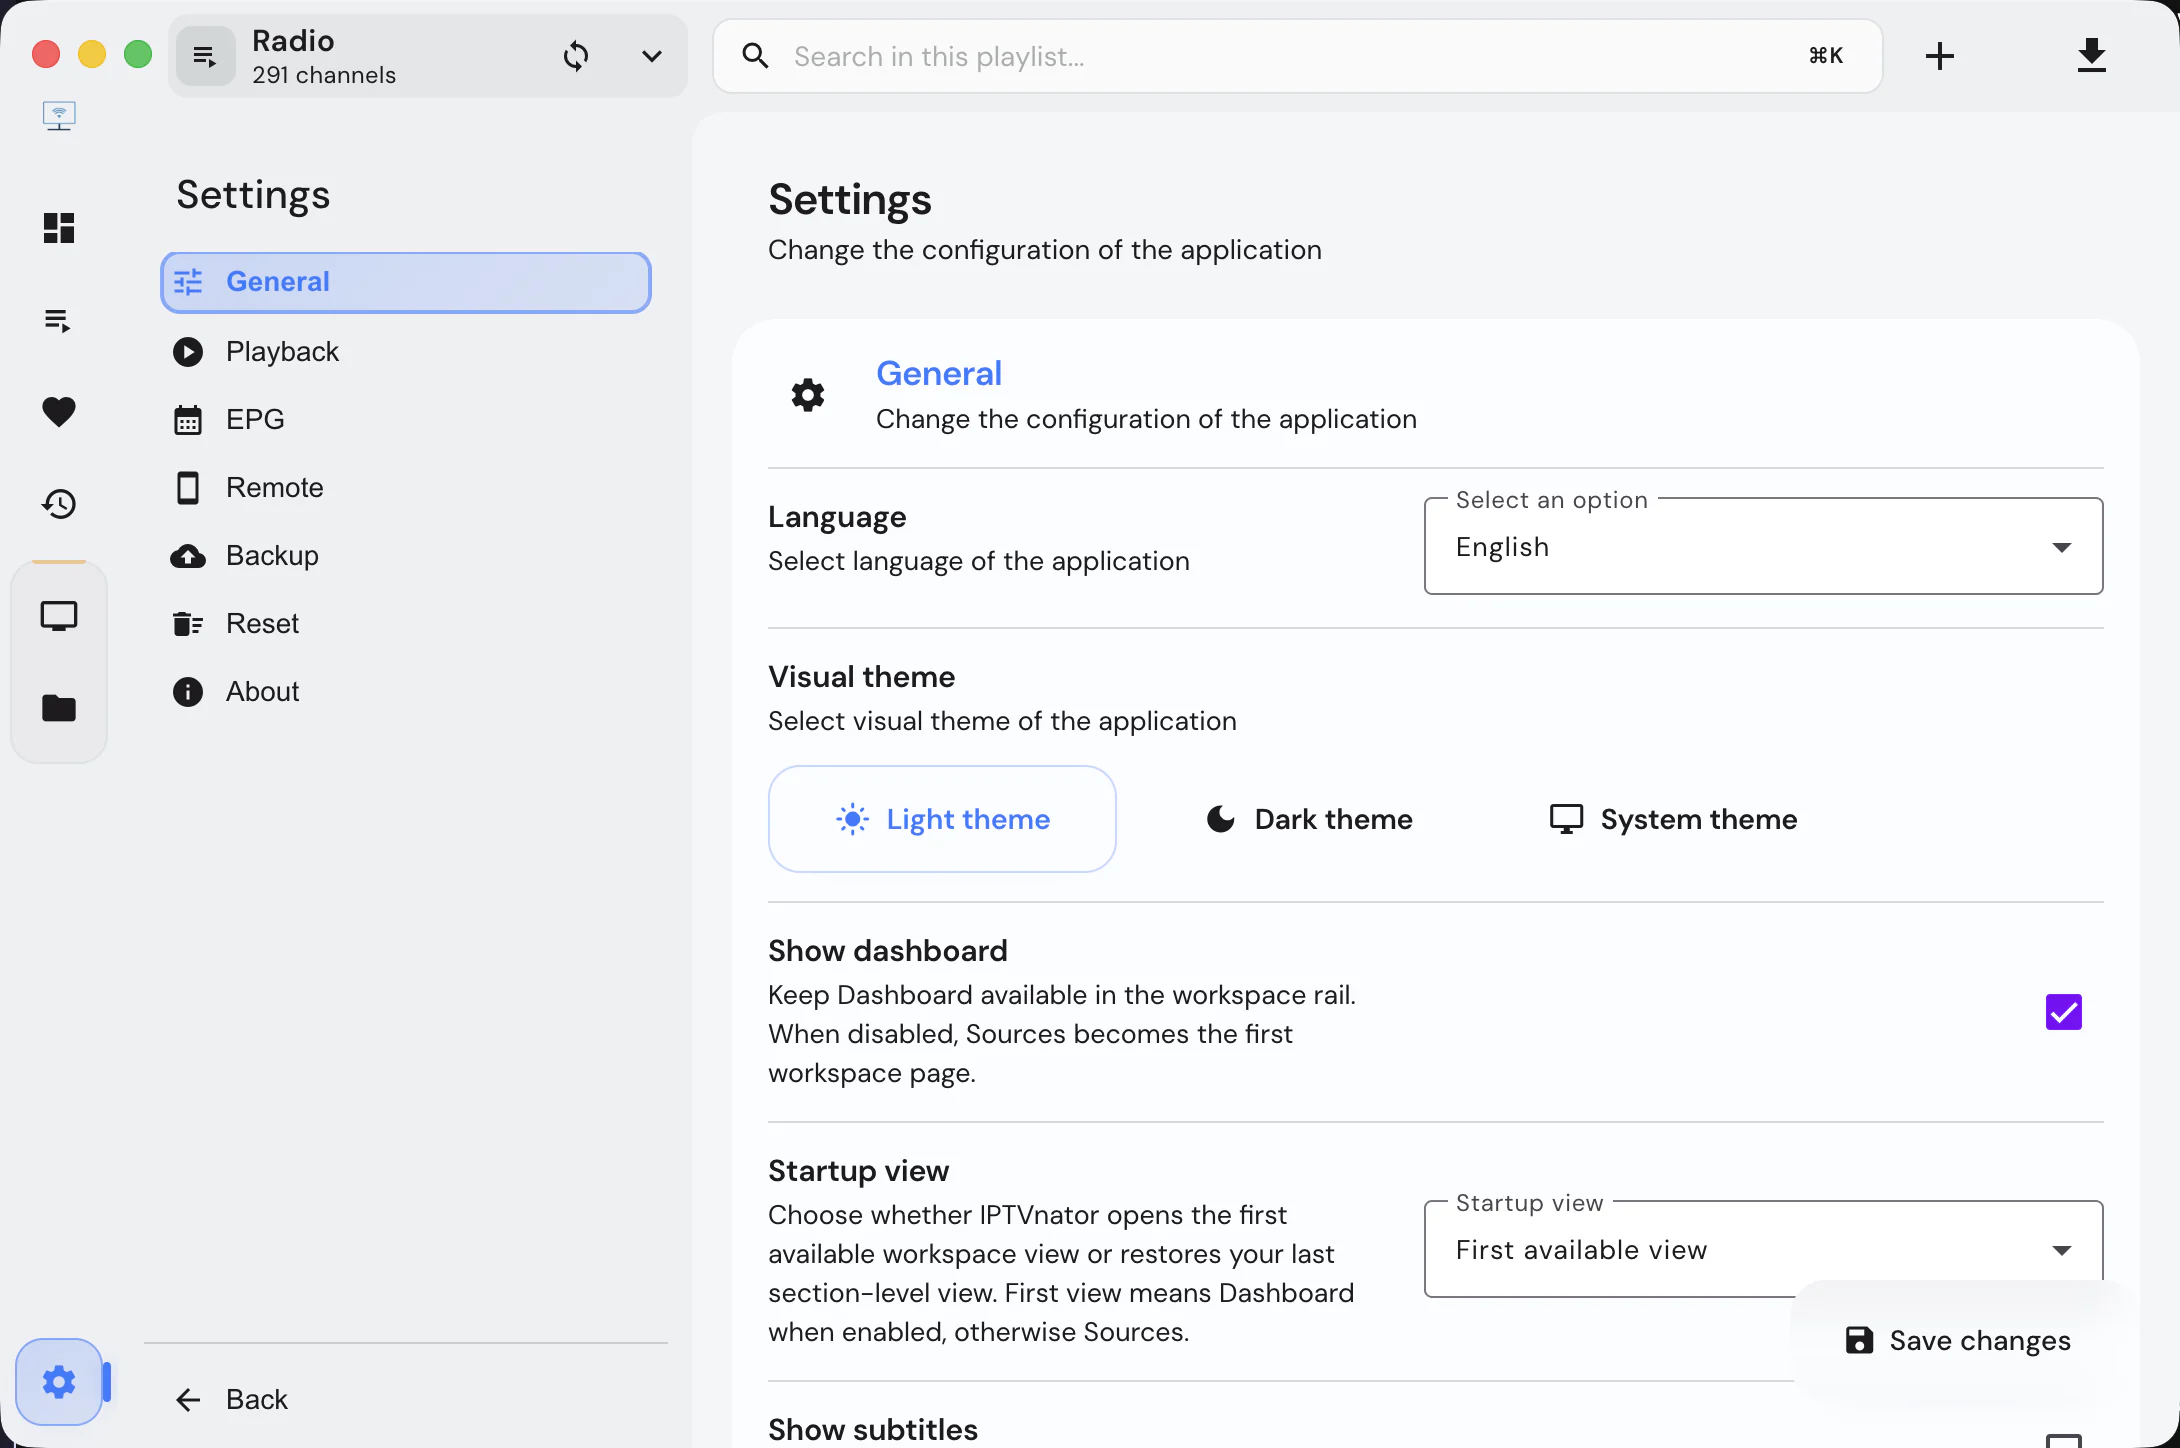Image resolution: width=2180 pixels, height=1448 pixels.
Task: Click the '291 channels' text
Action: pyautogui.click(x=324, y=75)
